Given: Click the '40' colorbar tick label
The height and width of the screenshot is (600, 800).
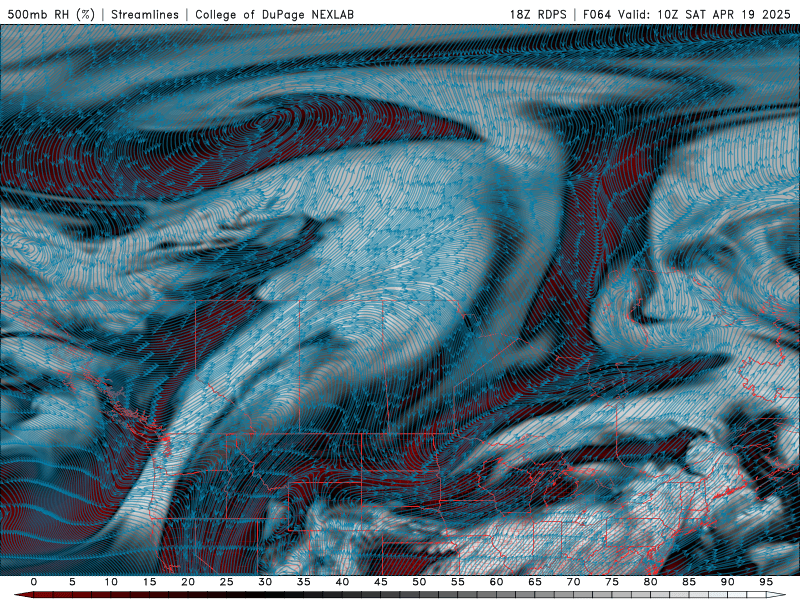Looking at the screenshot, I should click(x=342, y=582).
